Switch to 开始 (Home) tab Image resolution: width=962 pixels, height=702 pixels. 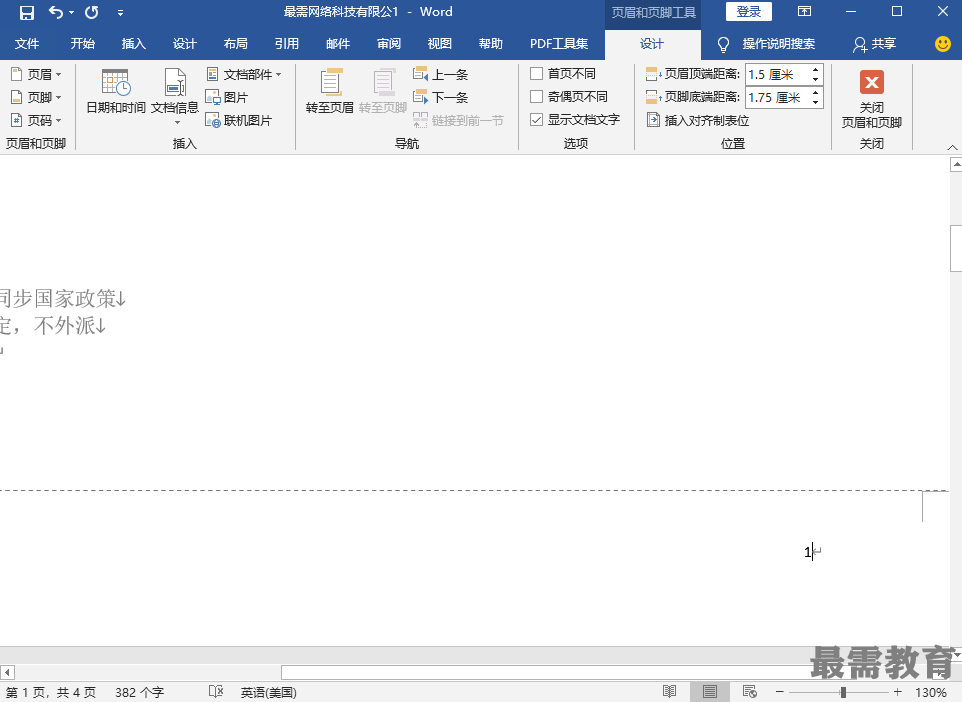[x=82, y=44]
